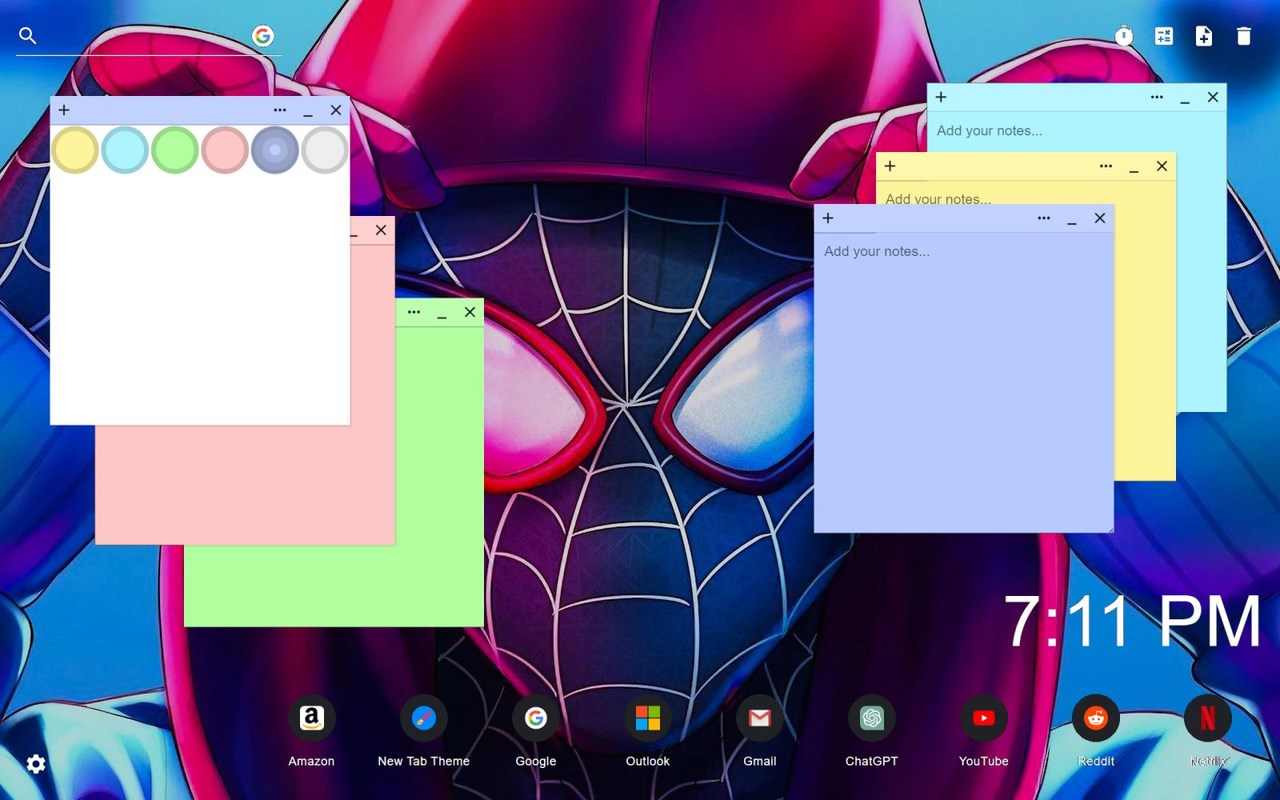Visit the Reddit shortcut
Image resolution: width=1280 pixels, height=800 pixels.
tap(1096, 718)
